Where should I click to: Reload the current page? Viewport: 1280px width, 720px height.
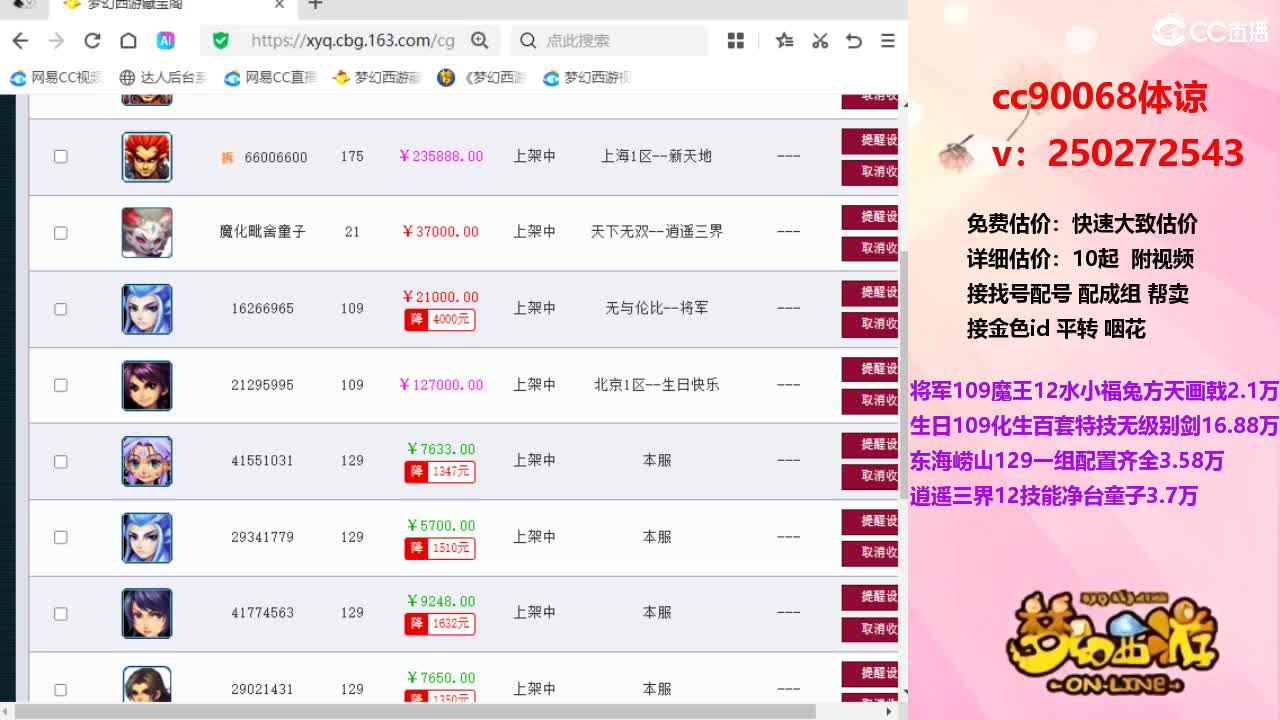pyautogui.click(x=92, y=41)
